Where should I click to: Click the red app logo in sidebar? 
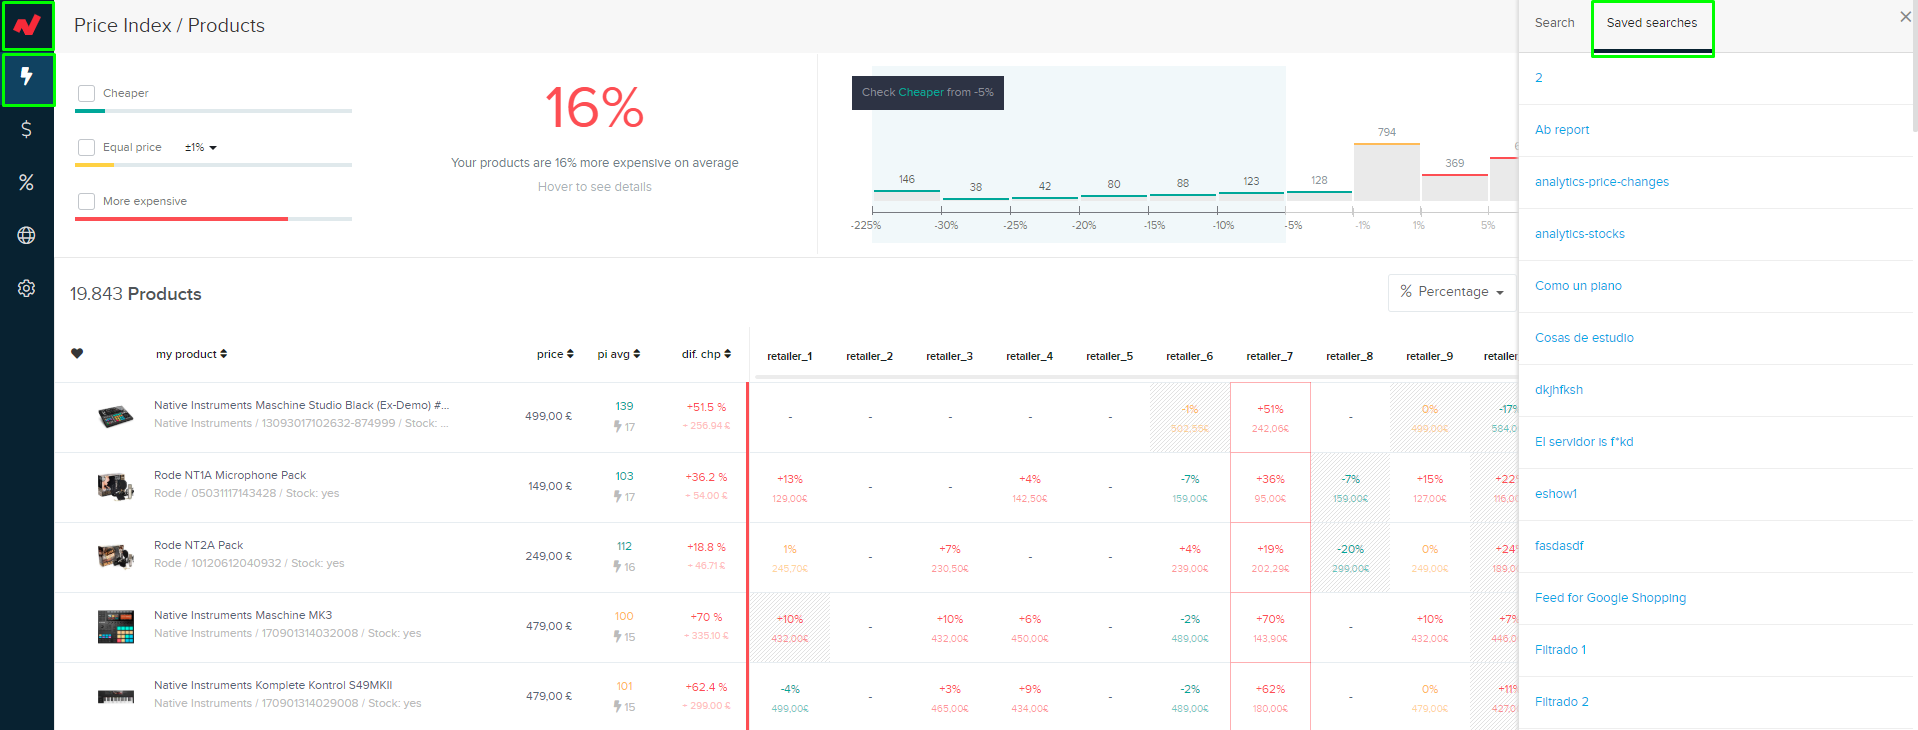27,25
